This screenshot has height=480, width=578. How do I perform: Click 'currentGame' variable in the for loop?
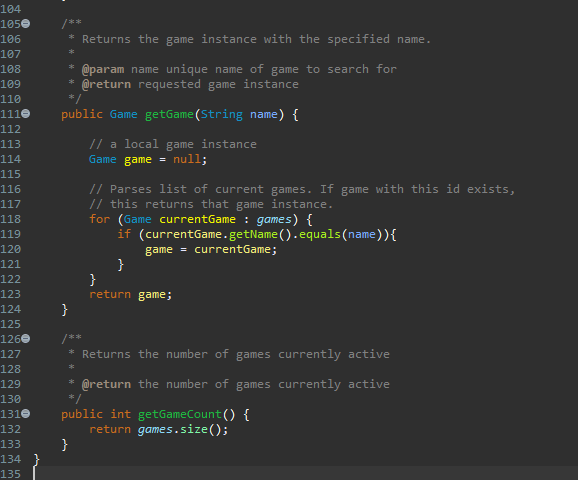coord(197,219)
